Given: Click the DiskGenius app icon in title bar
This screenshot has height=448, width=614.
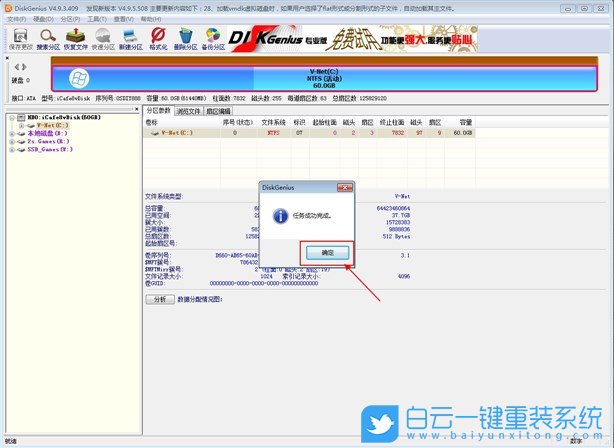Looking at the screenshot, I should [8, 8].
